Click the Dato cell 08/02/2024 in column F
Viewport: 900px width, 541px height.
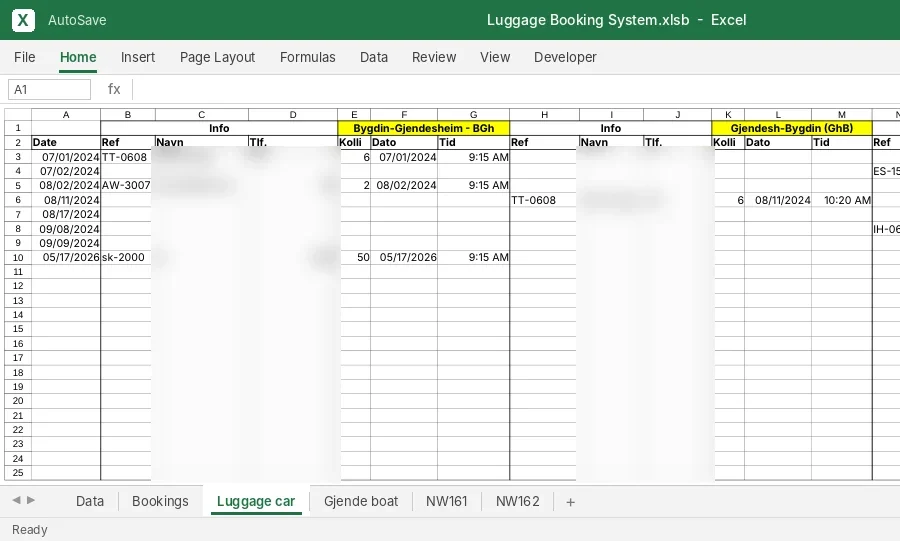point(404,185)
